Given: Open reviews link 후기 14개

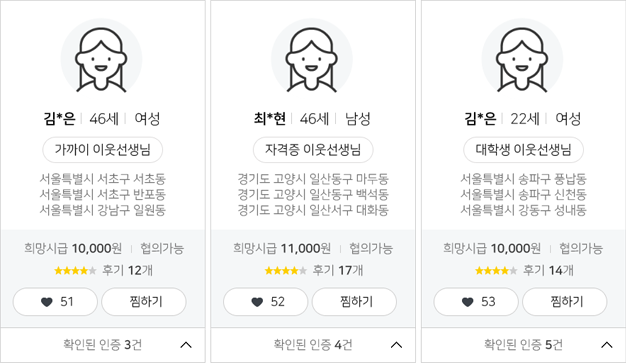Looking at the screenshot, I should pos(548,270).
